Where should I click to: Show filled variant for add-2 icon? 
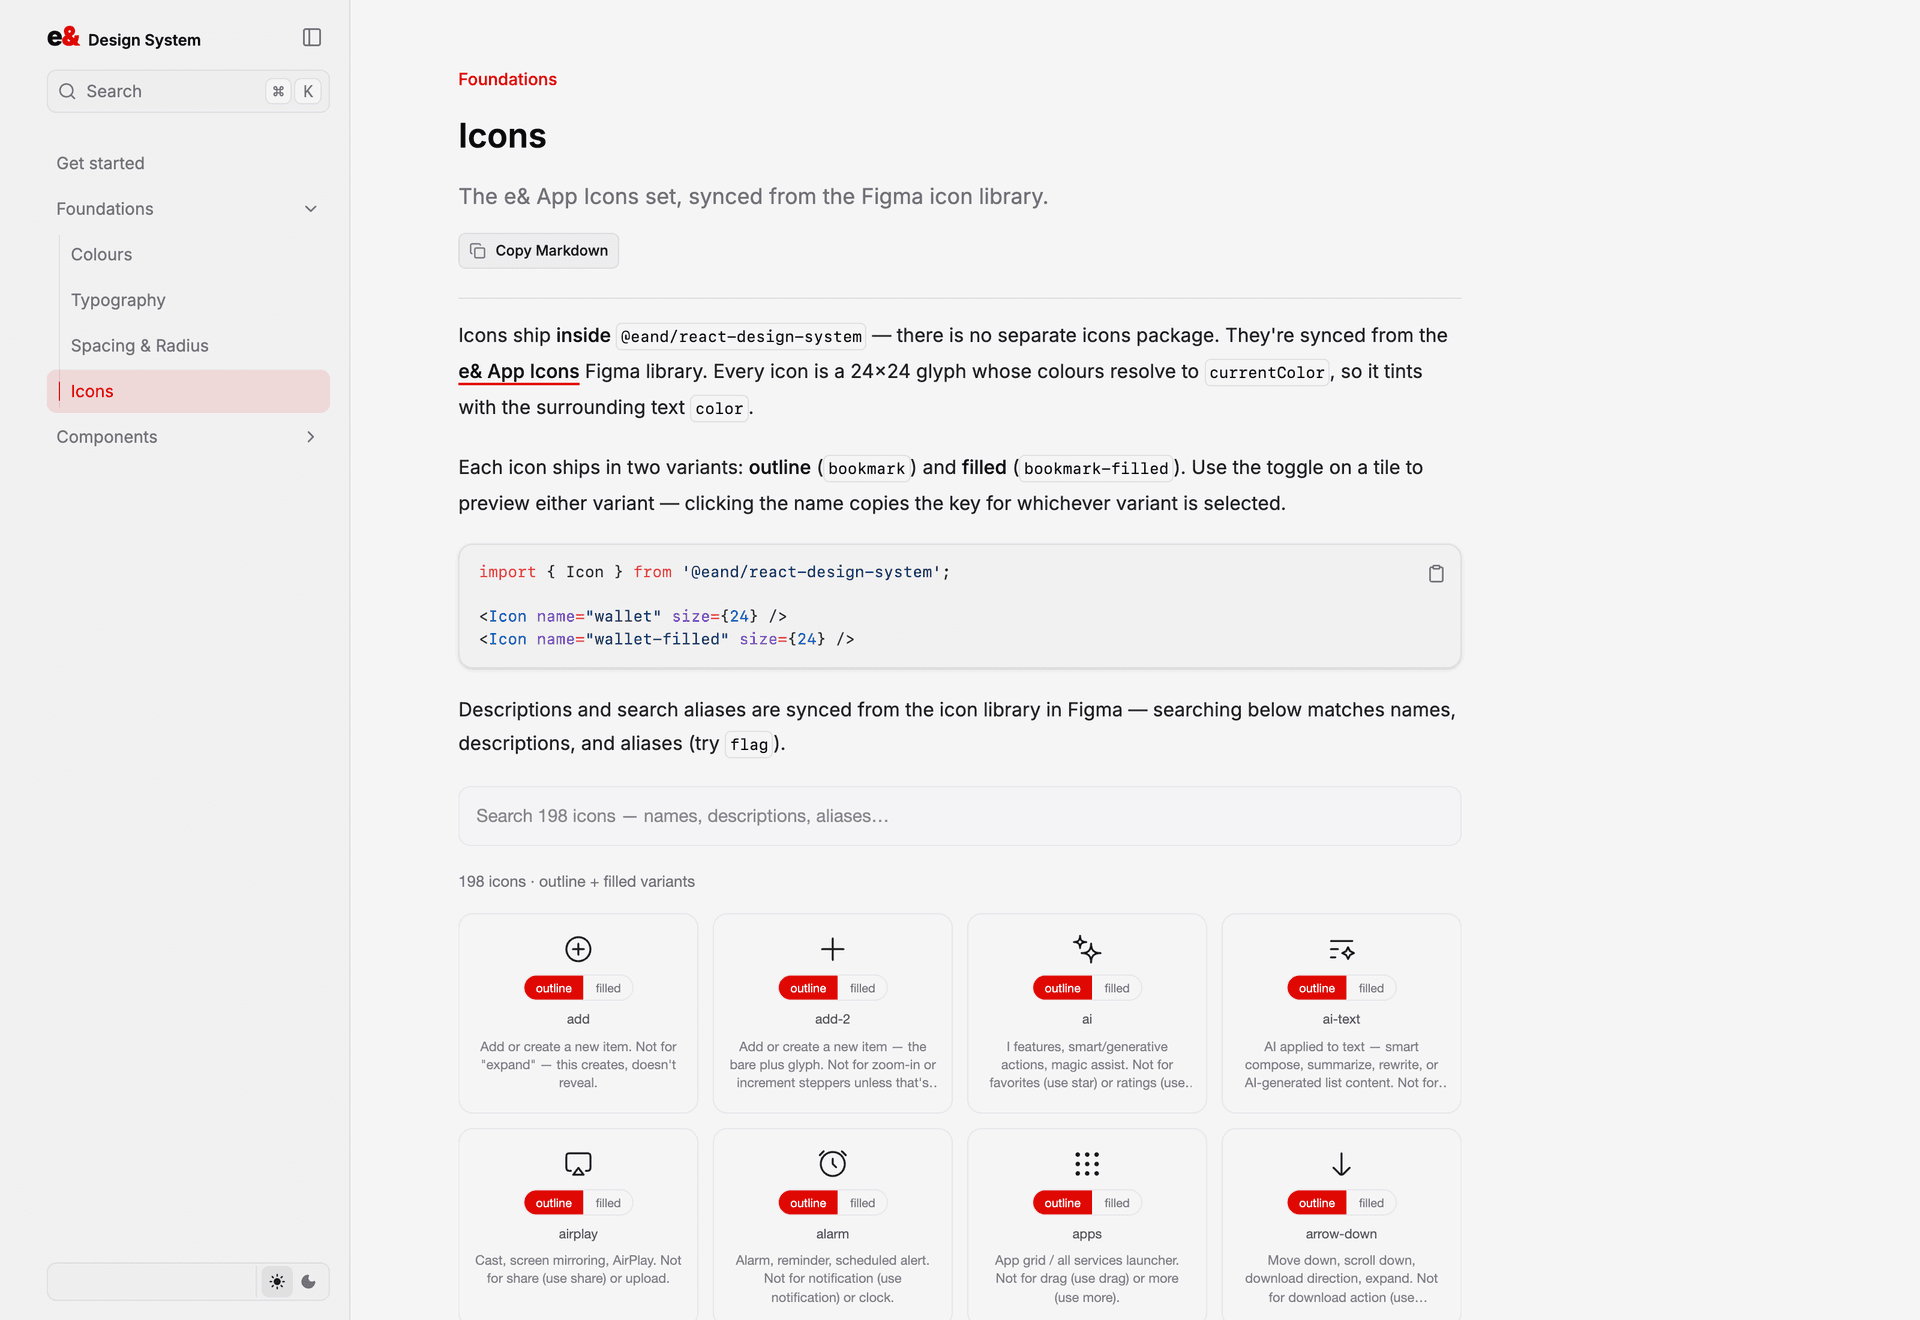point(862,988)
